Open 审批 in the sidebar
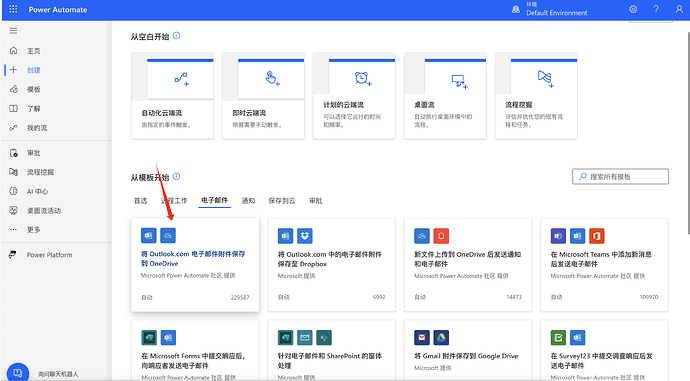Image resolution: width=690 pixels, height=381 pixels. pos(33,153)
